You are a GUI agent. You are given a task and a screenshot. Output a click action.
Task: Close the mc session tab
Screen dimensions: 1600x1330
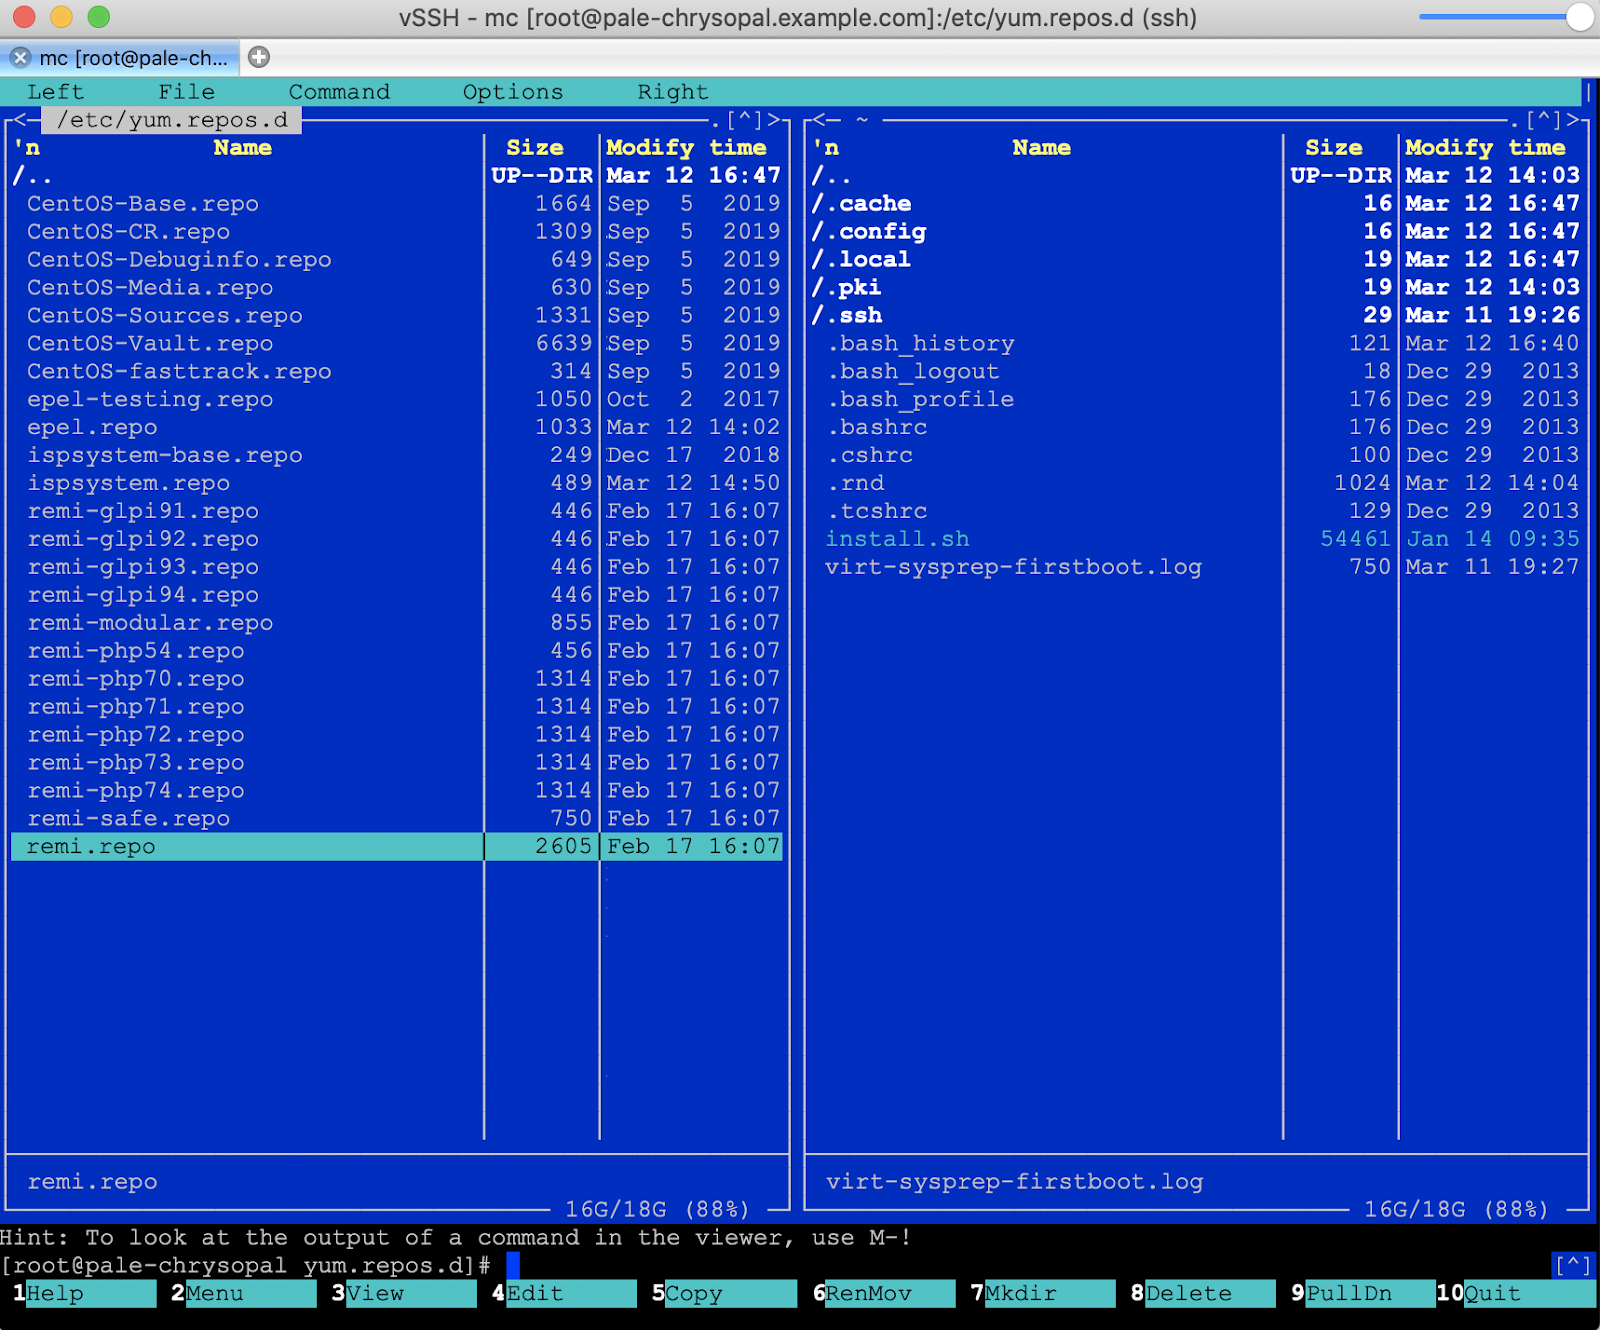pos(20,58)
